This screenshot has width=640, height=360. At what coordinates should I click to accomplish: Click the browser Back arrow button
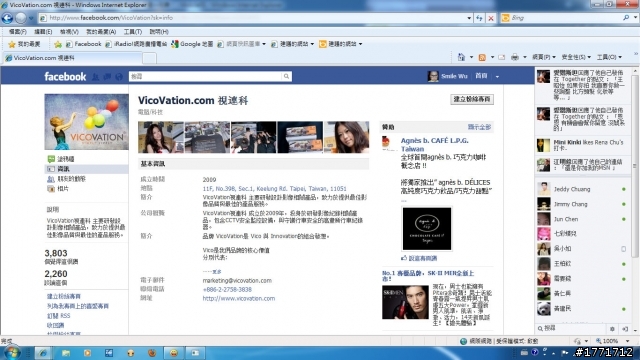coord(7,18)
